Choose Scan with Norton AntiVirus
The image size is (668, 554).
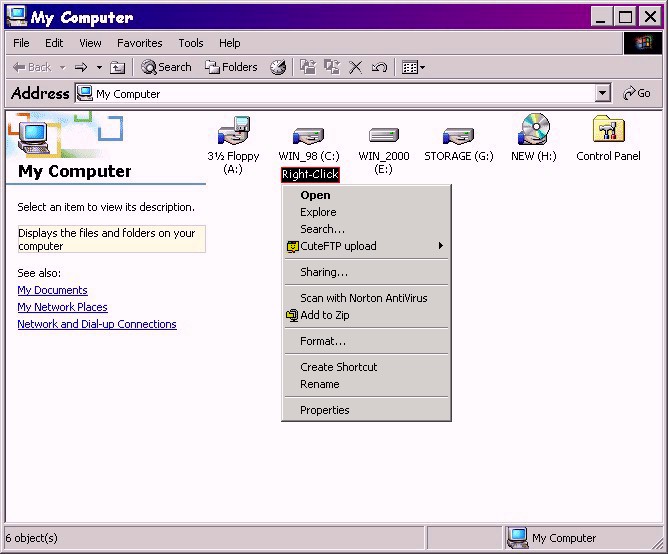366,298
